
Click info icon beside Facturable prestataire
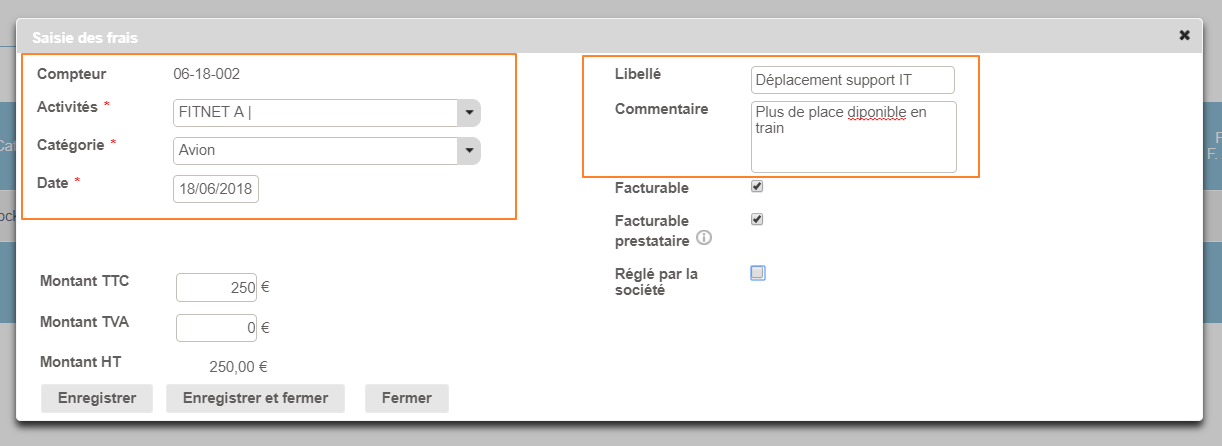tap(703, 238)
